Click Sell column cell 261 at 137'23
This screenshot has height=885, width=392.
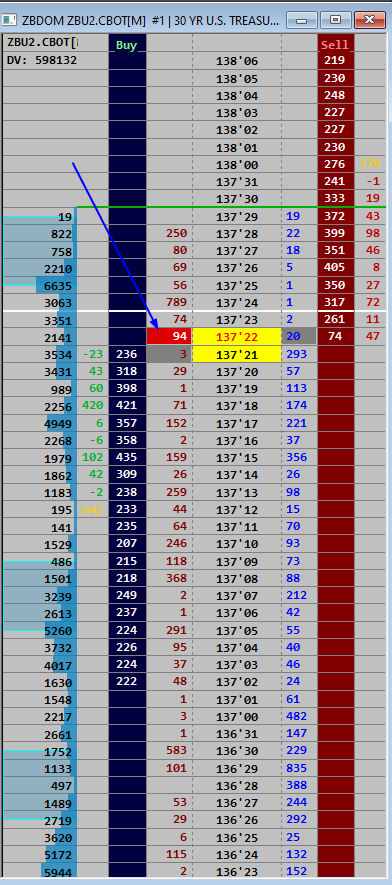coord(336,319)
